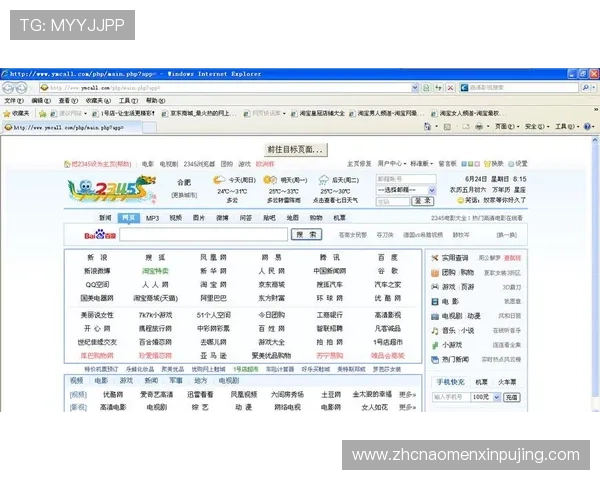600x480 pixels.
Task: Click the vertical scrollbar up arrow
Action: click(x=595, y=140)
